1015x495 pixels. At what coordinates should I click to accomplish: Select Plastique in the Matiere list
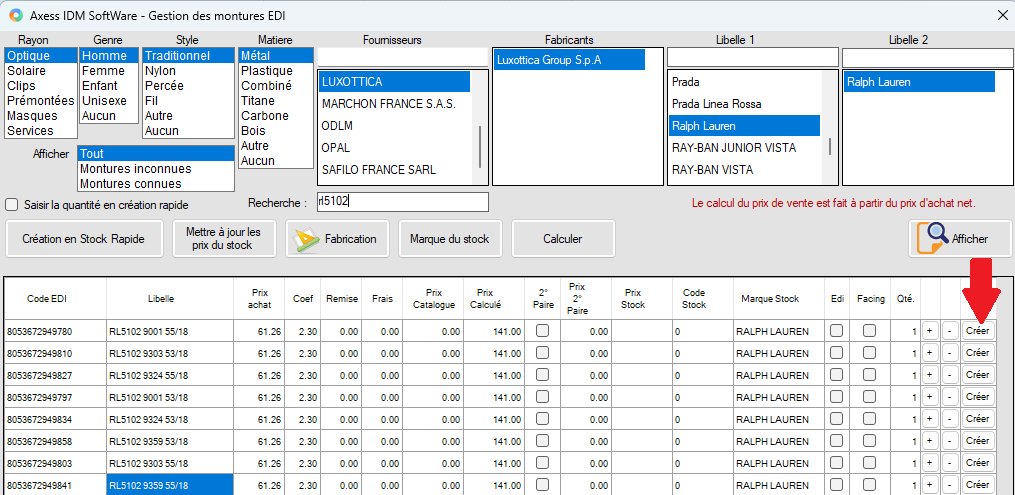267,71
